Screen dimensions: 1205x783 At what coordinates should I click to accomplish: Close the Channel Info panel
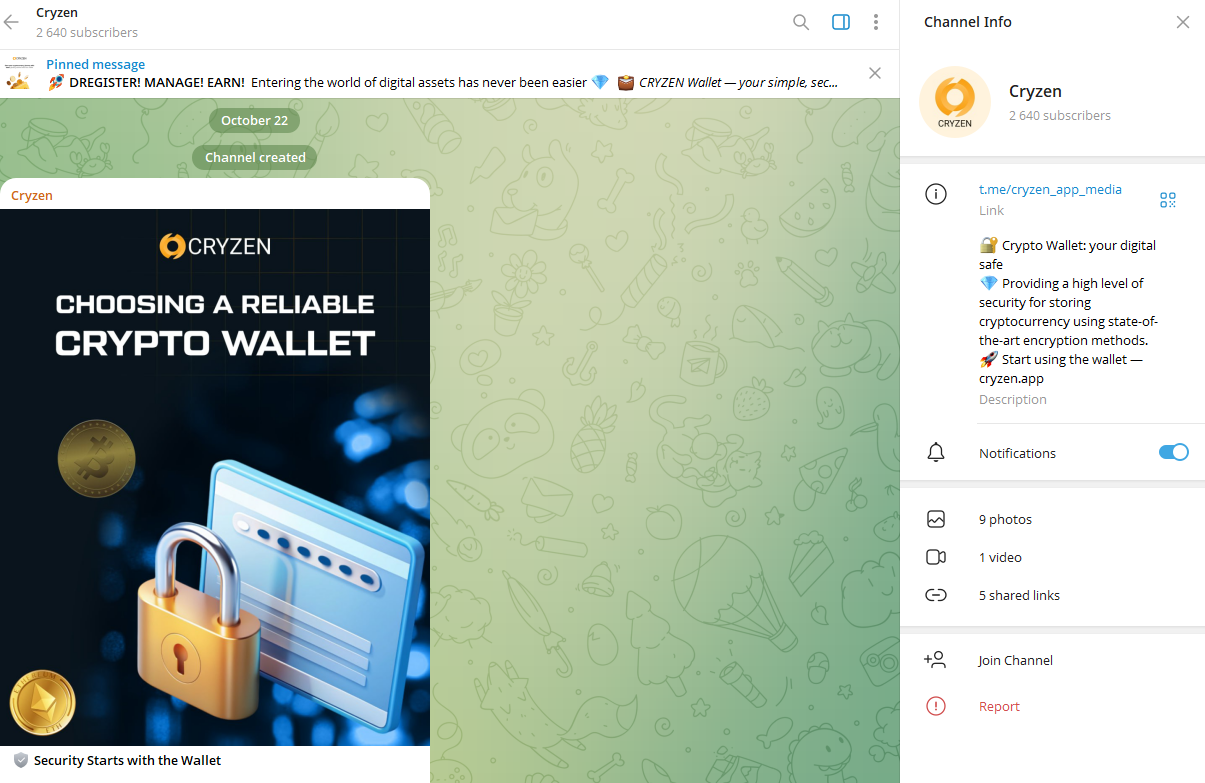click(1183, 22)
